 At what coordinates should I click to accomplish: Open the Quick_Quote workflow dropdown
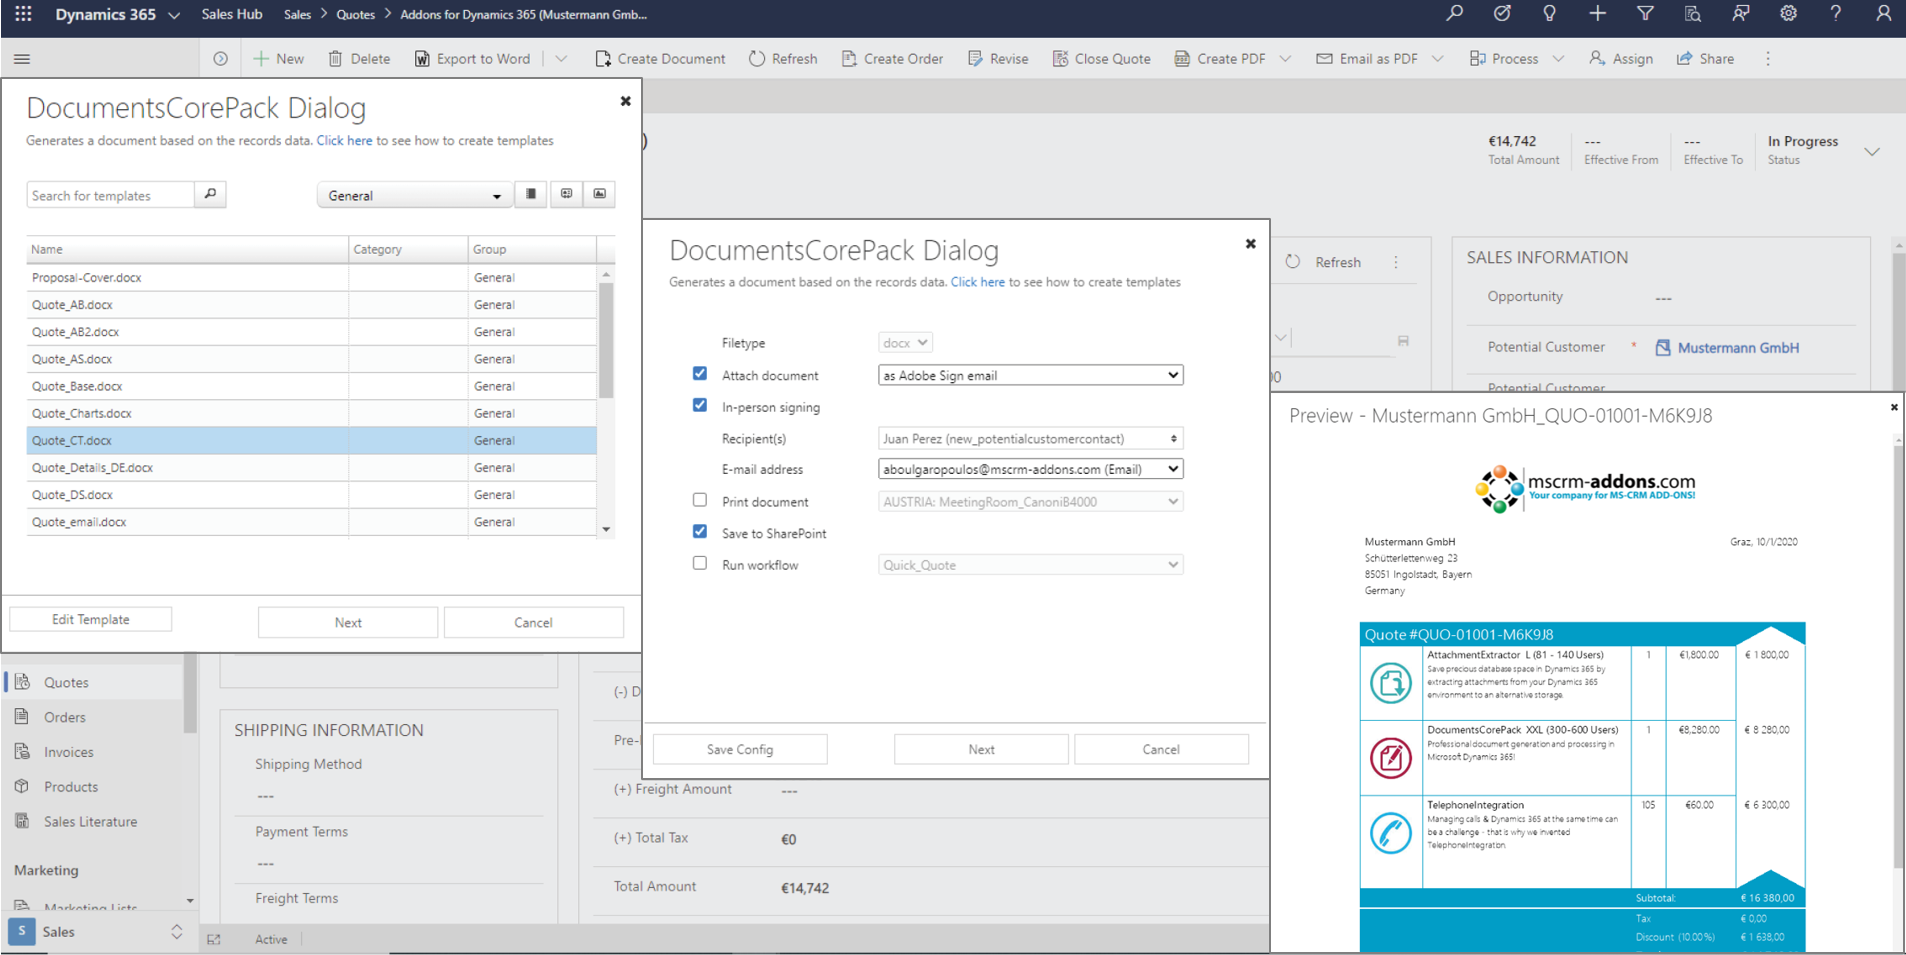(x=1030, y=565)
